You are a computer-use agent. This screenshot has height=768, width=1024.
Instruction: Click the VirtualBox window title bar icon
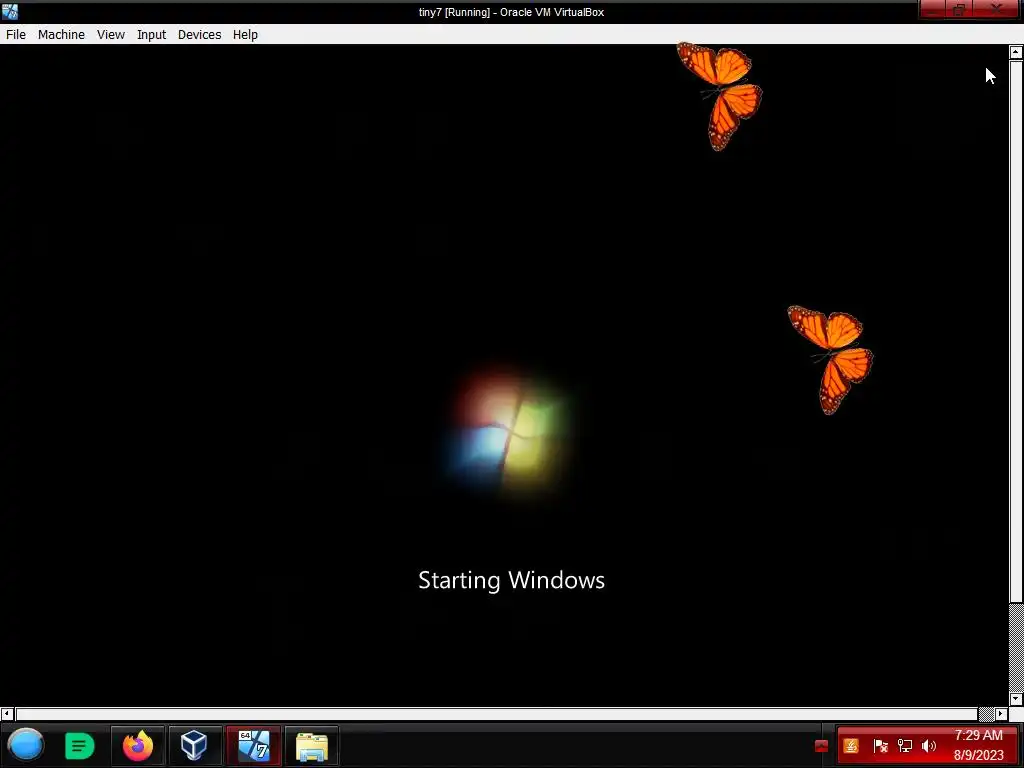10,11
